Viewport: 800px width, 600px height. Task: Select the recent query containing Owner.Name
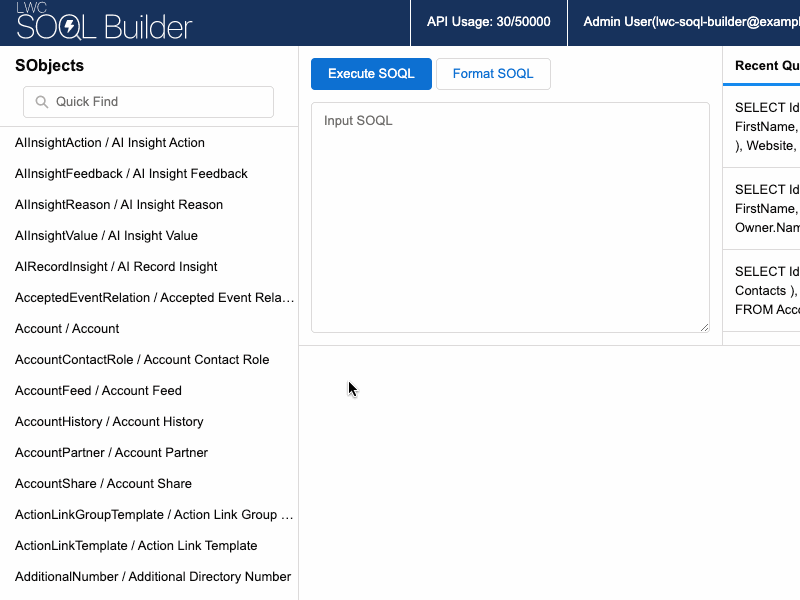click(770, 209)
